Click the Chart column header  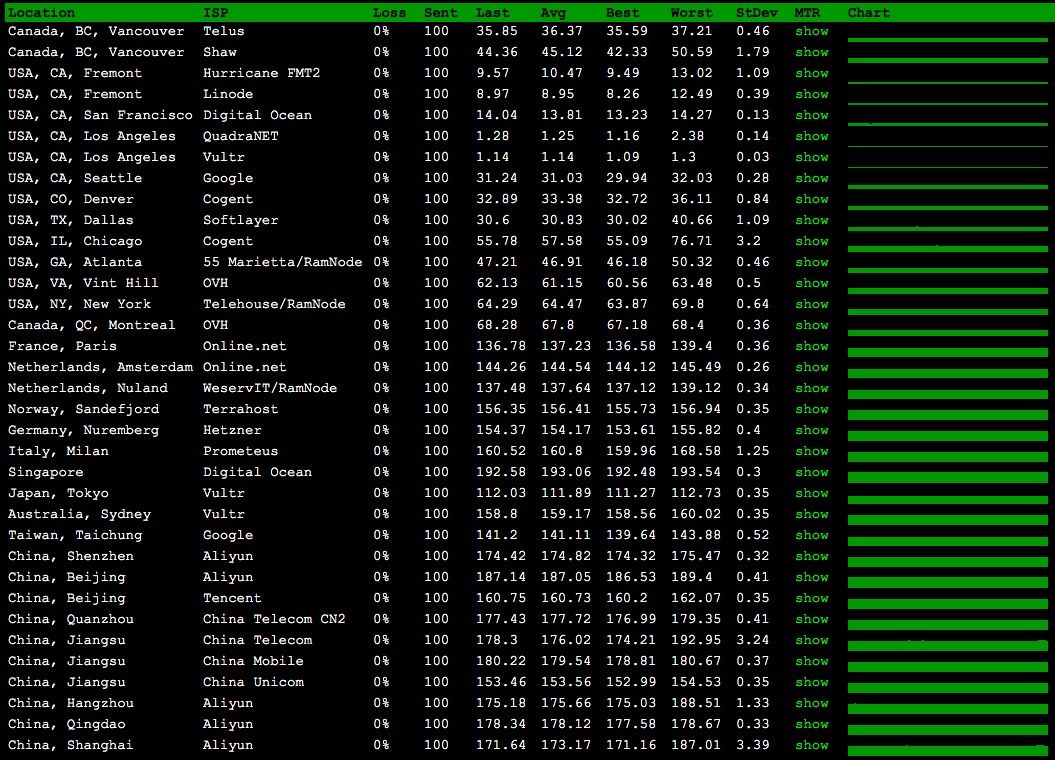tap(869, 13)
